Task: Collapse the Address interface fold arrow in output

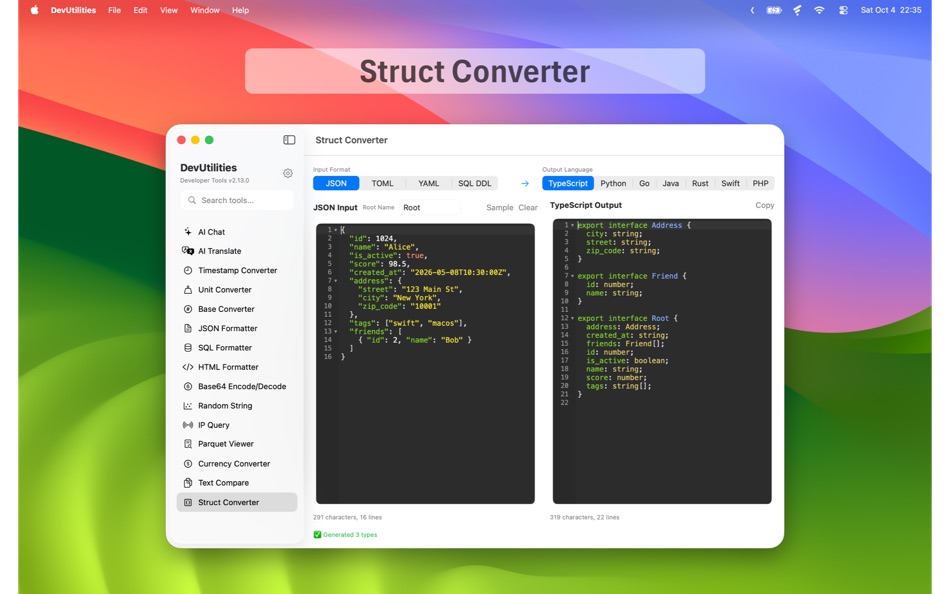Action: tap(572, 225)
